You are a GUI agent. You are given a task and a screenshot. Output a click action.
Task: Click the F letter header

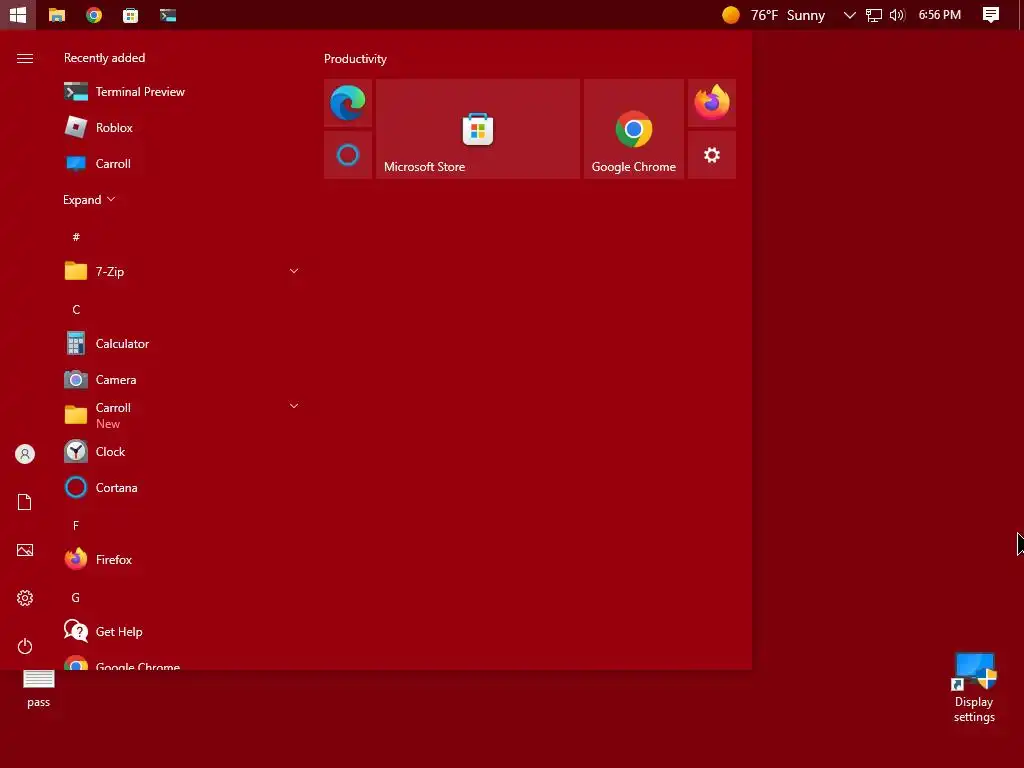coord(76,526)
